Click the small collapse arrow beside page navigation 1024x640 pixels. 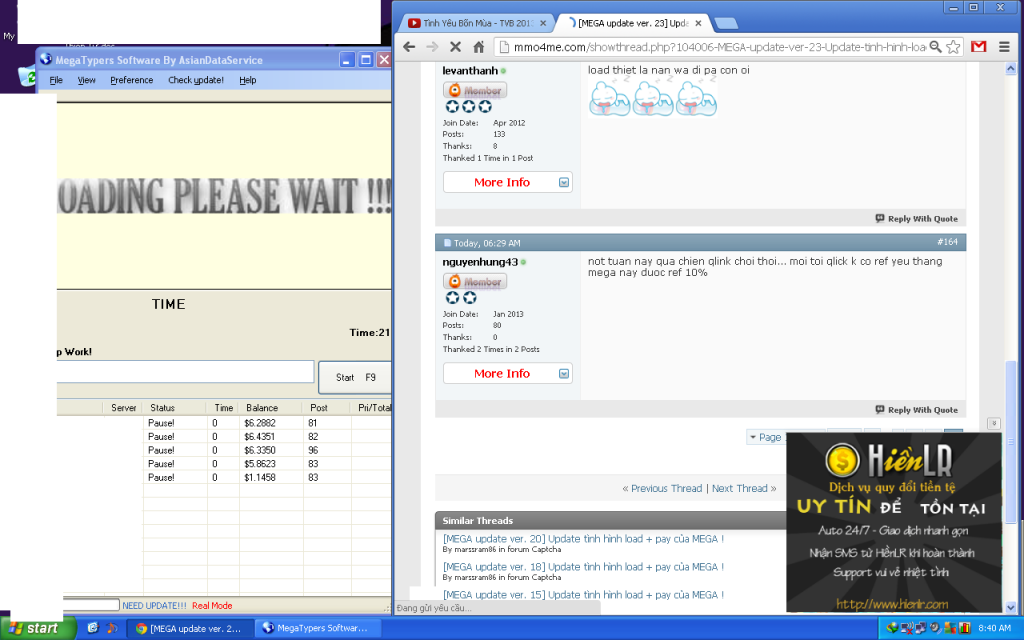pyautogui.click(x=993, y=423)
